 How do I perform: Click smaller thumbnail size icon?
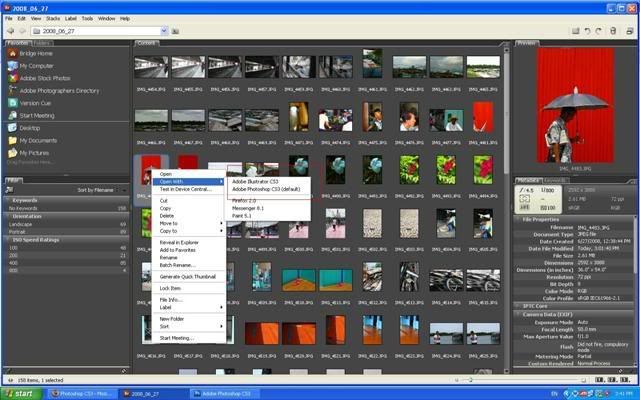[x=456, y=380]
